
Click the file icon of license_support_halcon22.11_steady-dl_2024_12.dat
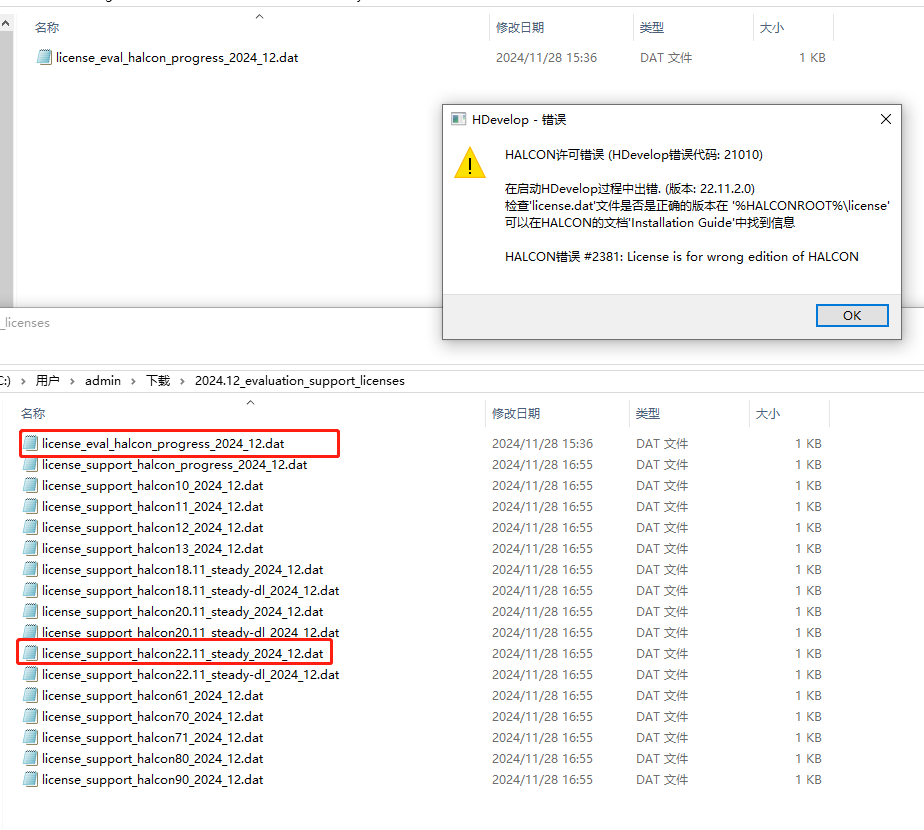(31, 674)
